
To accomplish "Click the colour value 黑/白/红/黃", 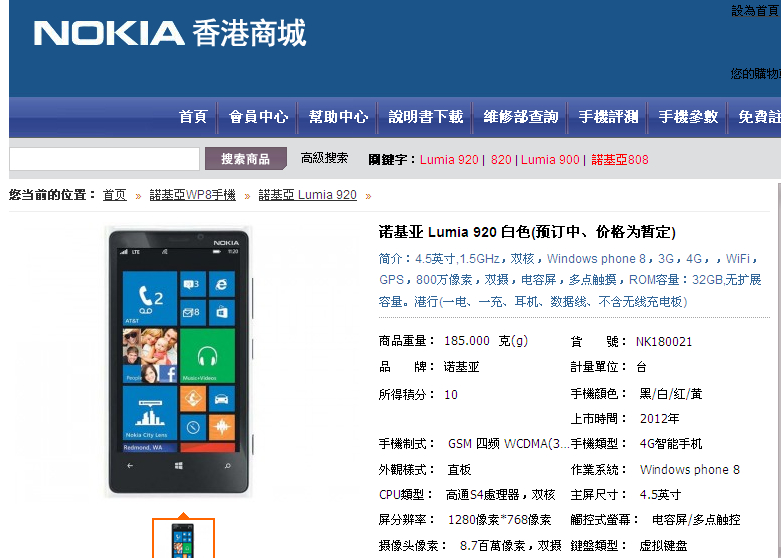I will click(x=671, y=394).
